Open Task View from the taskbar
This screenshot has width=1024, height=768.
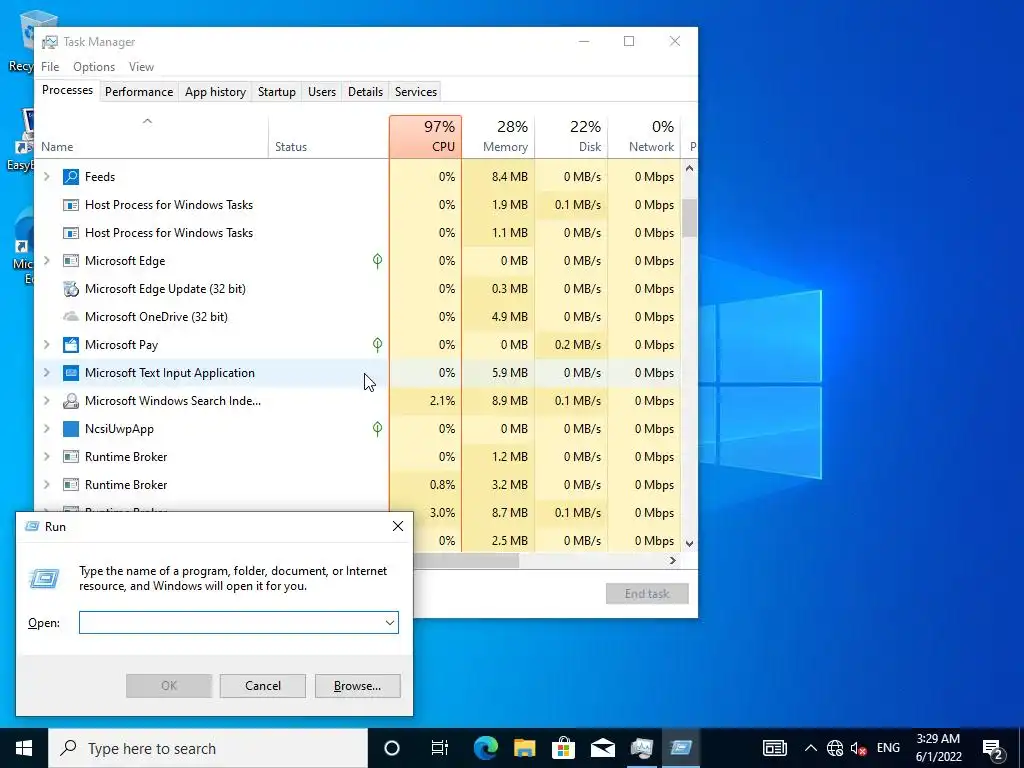pos(440,748)
